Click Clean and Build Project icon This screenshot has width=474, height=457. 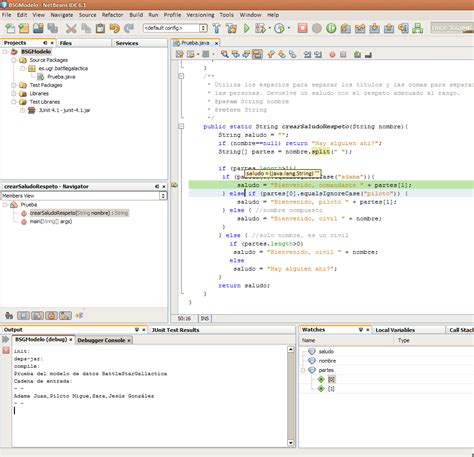click(231, 28)
